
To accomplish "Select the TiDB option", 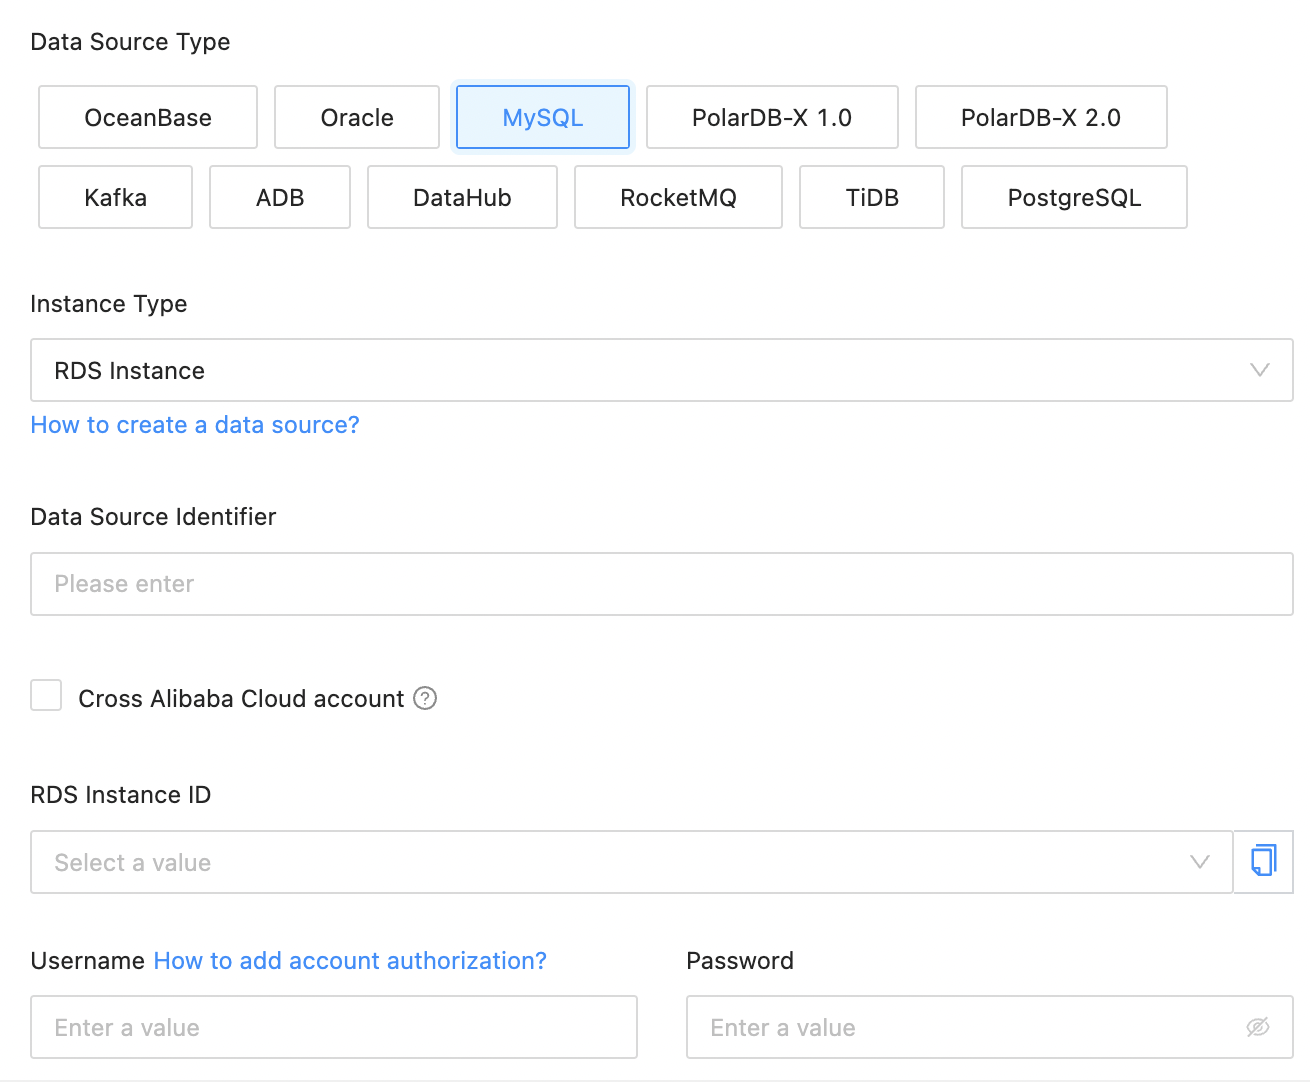I will point(872,197).
